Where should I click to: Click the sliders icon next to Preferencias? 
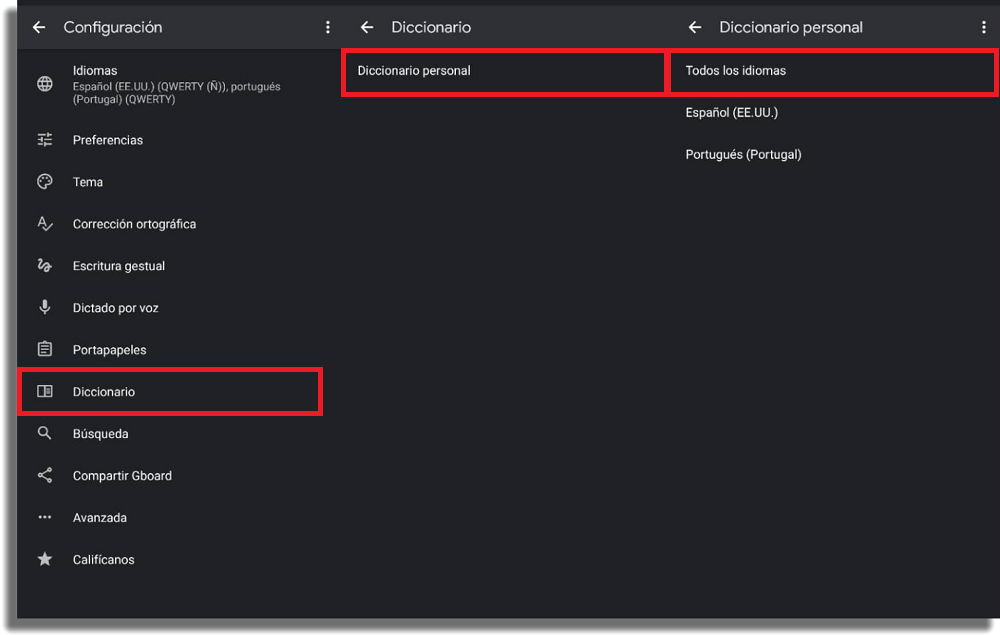(x=45, y=140)
